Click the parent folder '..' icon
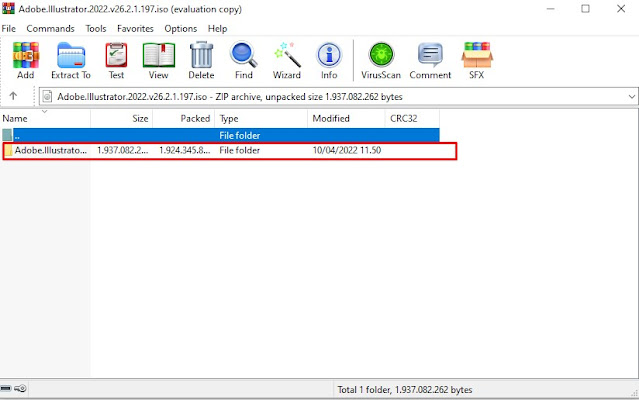The width and height of the screenshot is (639, 400). [7, 135]
